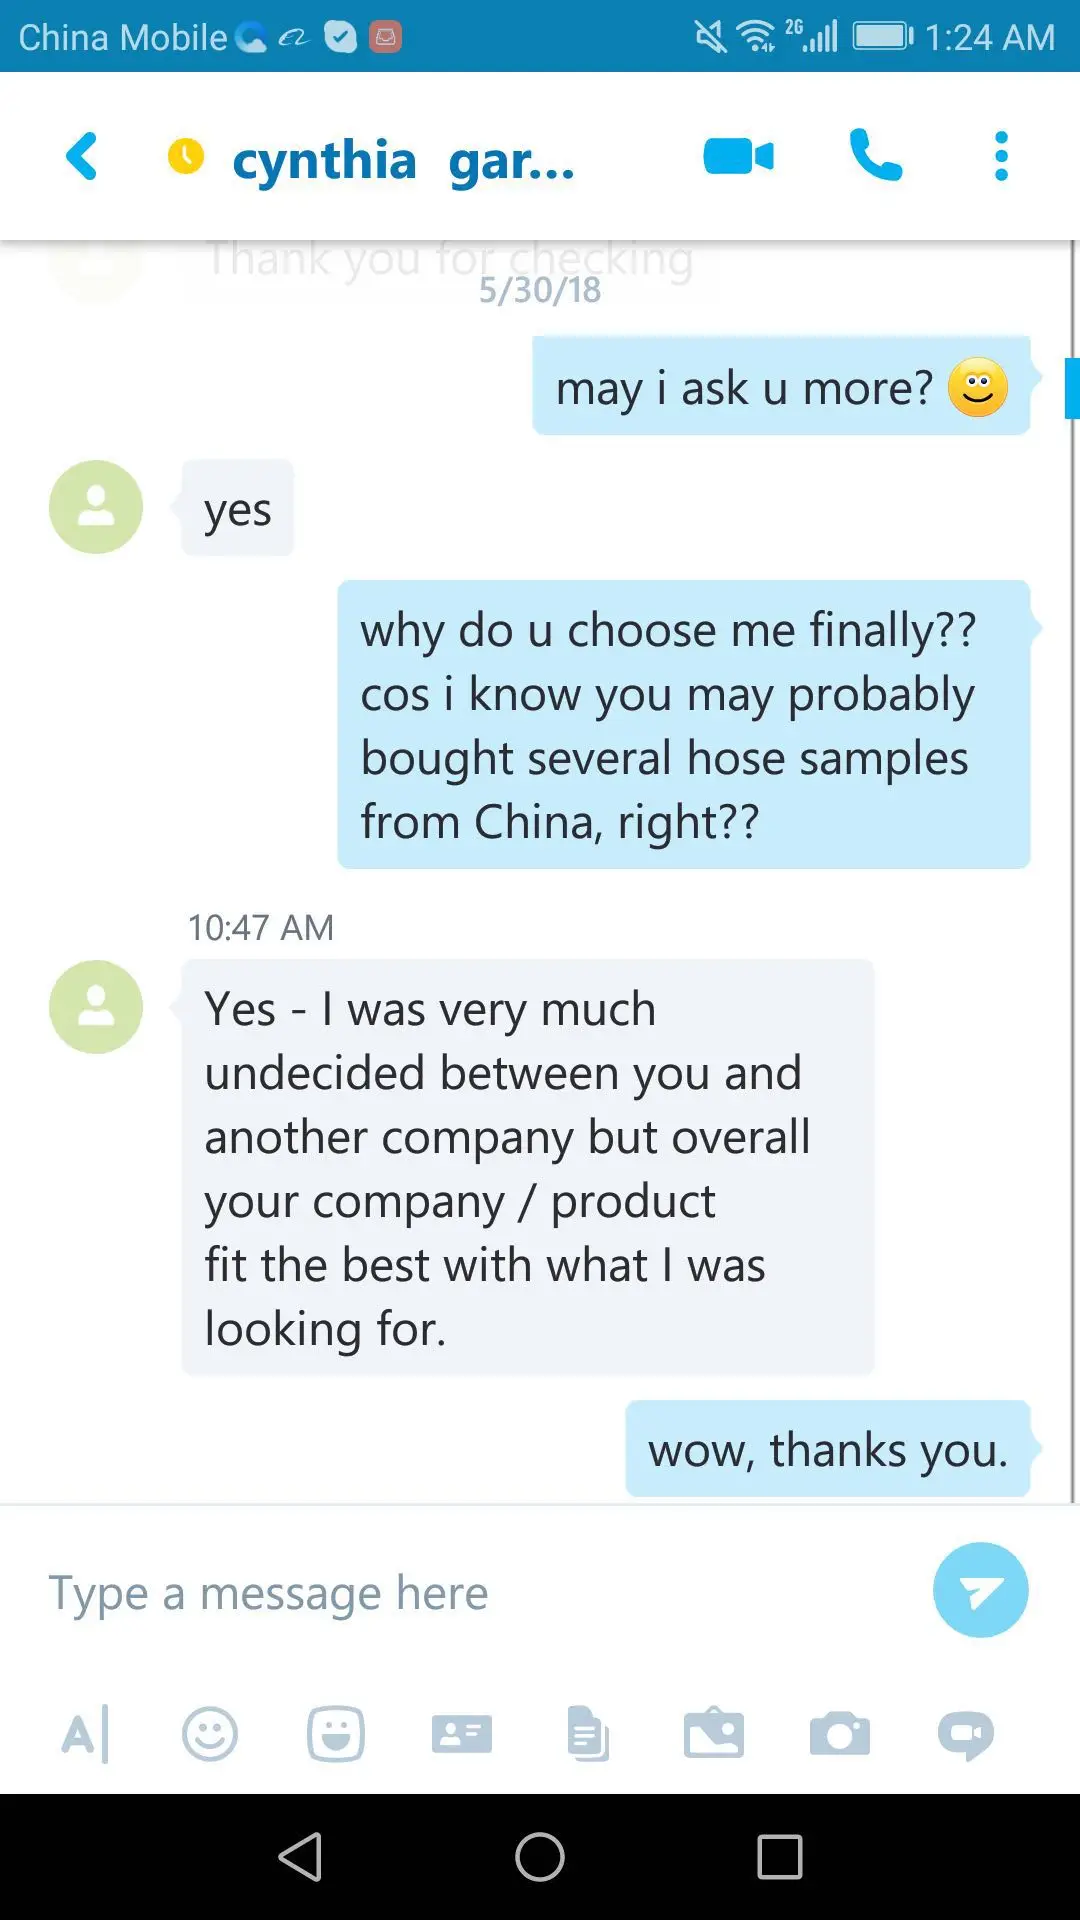Tap the send message button
The width and height of the screenshot is (1080, 1920).
pos(980,1590)
